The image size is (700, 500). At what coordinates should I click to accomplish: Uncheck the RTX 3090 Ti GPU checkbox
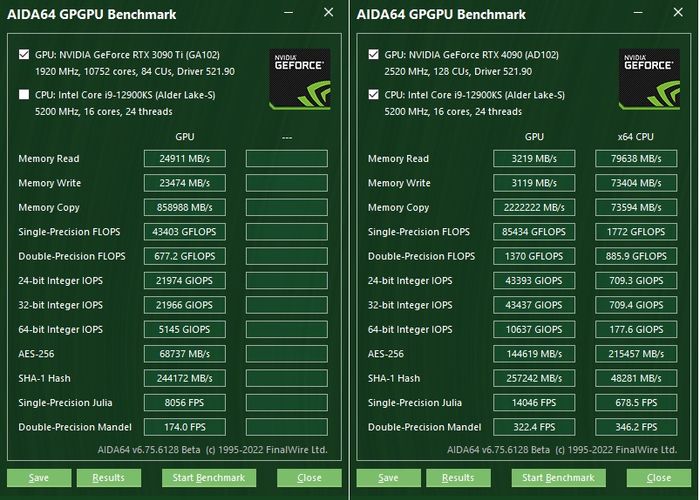[x=24, y=54]
